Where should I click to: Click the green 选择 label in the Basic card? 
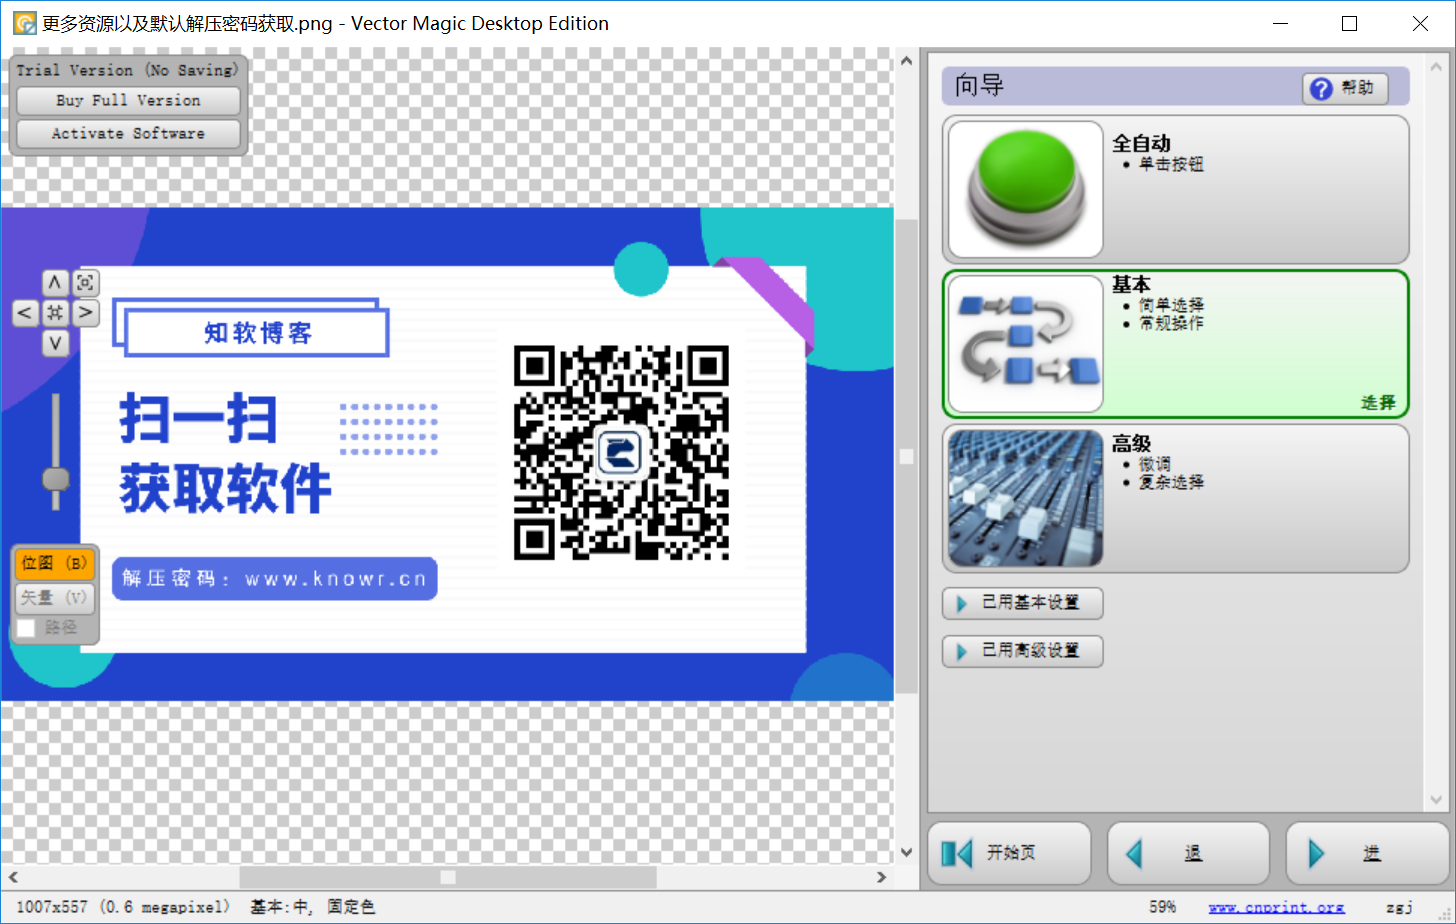click(1378, 402)
